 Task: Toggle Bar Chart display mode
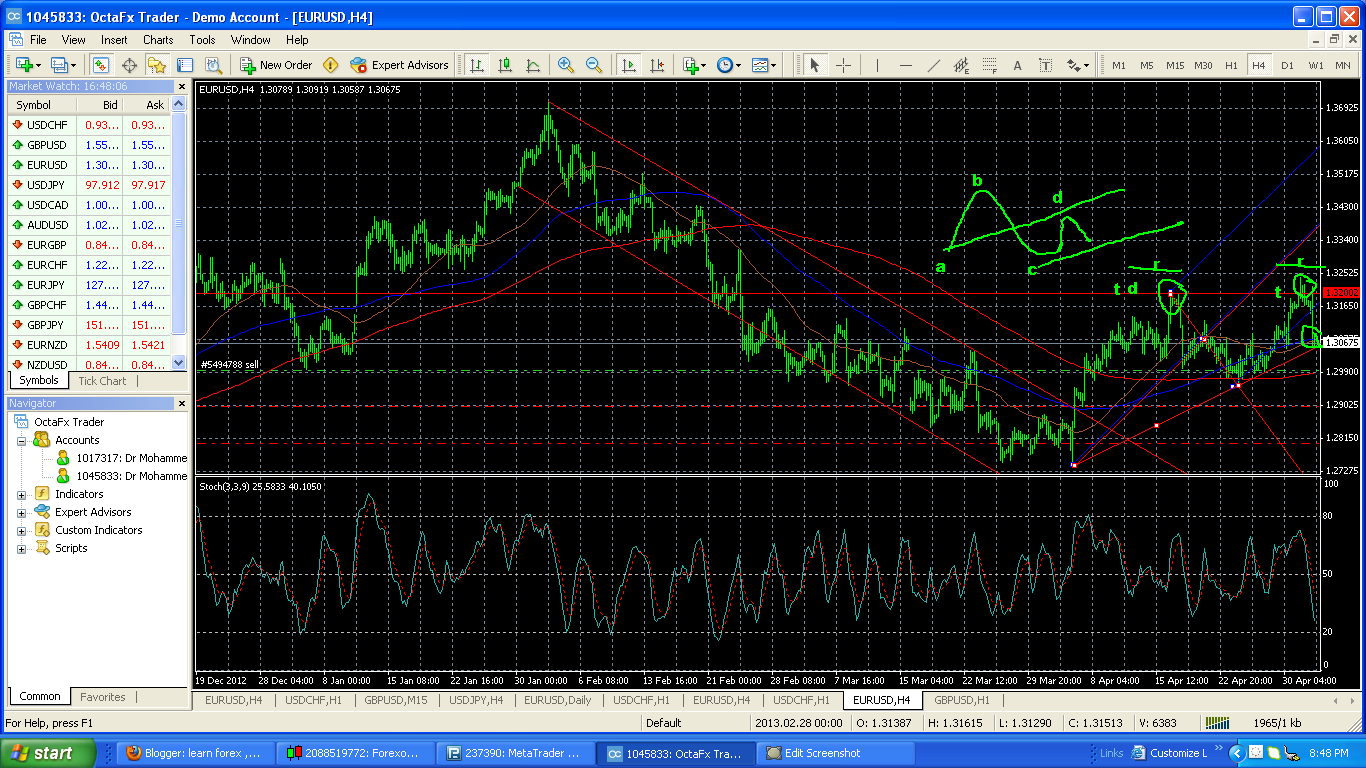(x=477, y=65)
